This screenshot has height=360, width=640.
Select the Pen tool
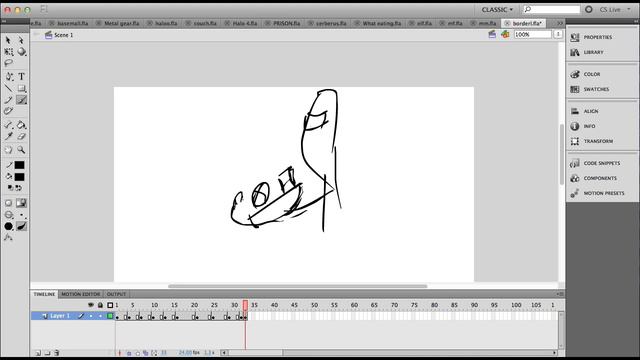pos(8,76)
